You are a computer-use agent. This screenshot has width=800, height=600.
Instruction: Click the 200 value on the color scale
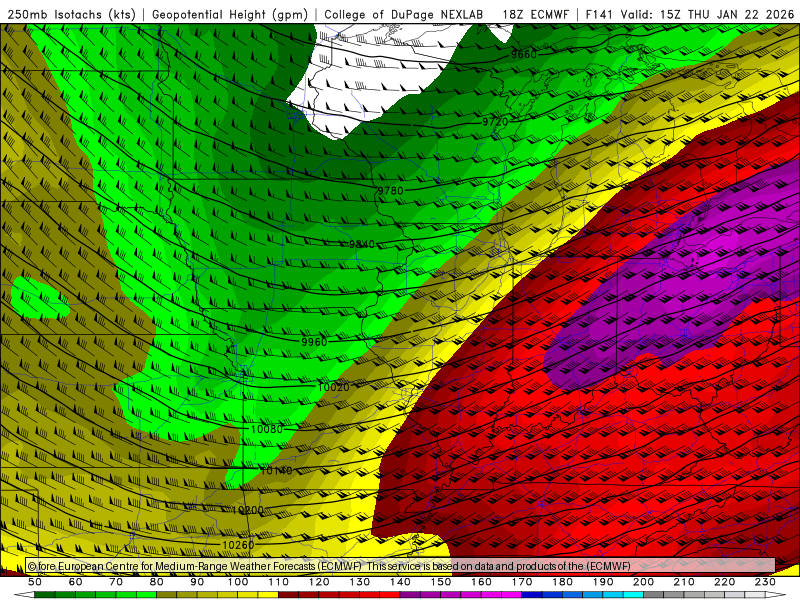tap(644, 582)
